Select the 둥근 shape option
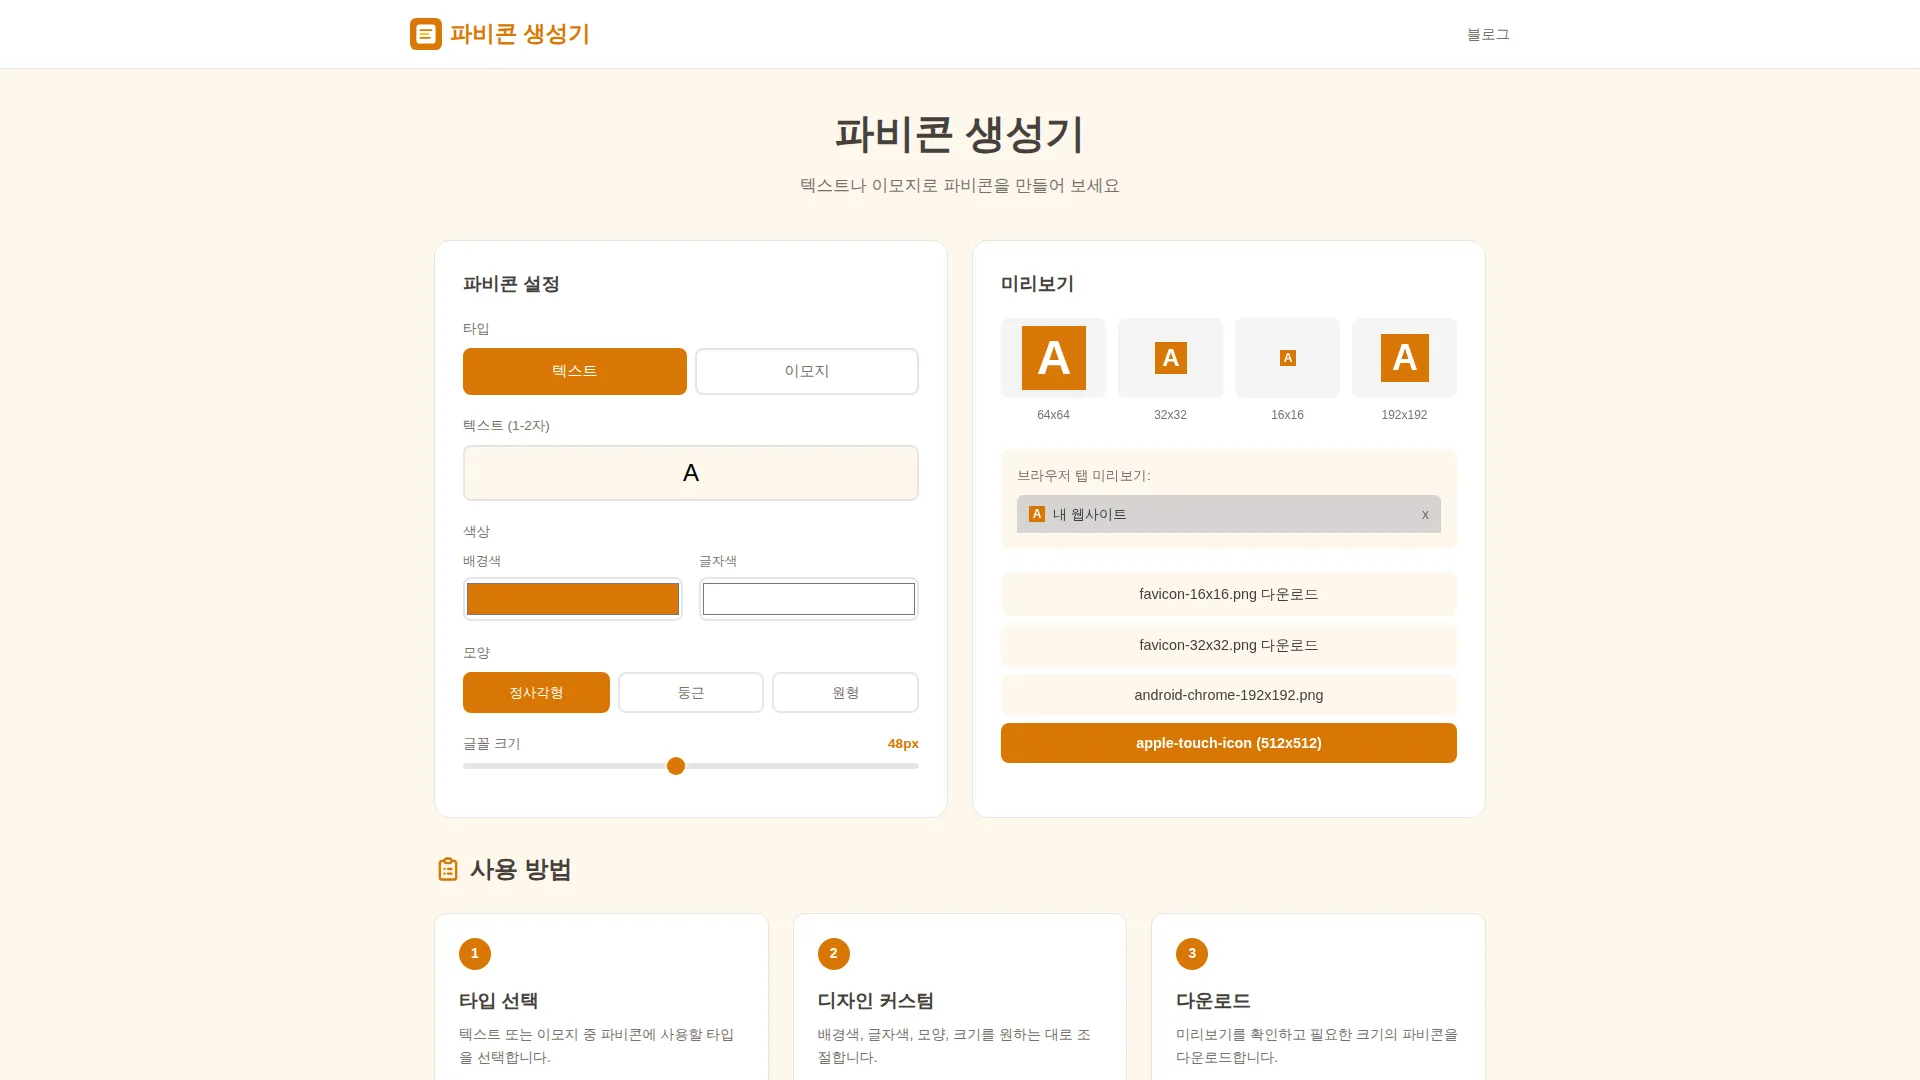Viewport: 1920px width, 1080px height. tap(690, 692)
